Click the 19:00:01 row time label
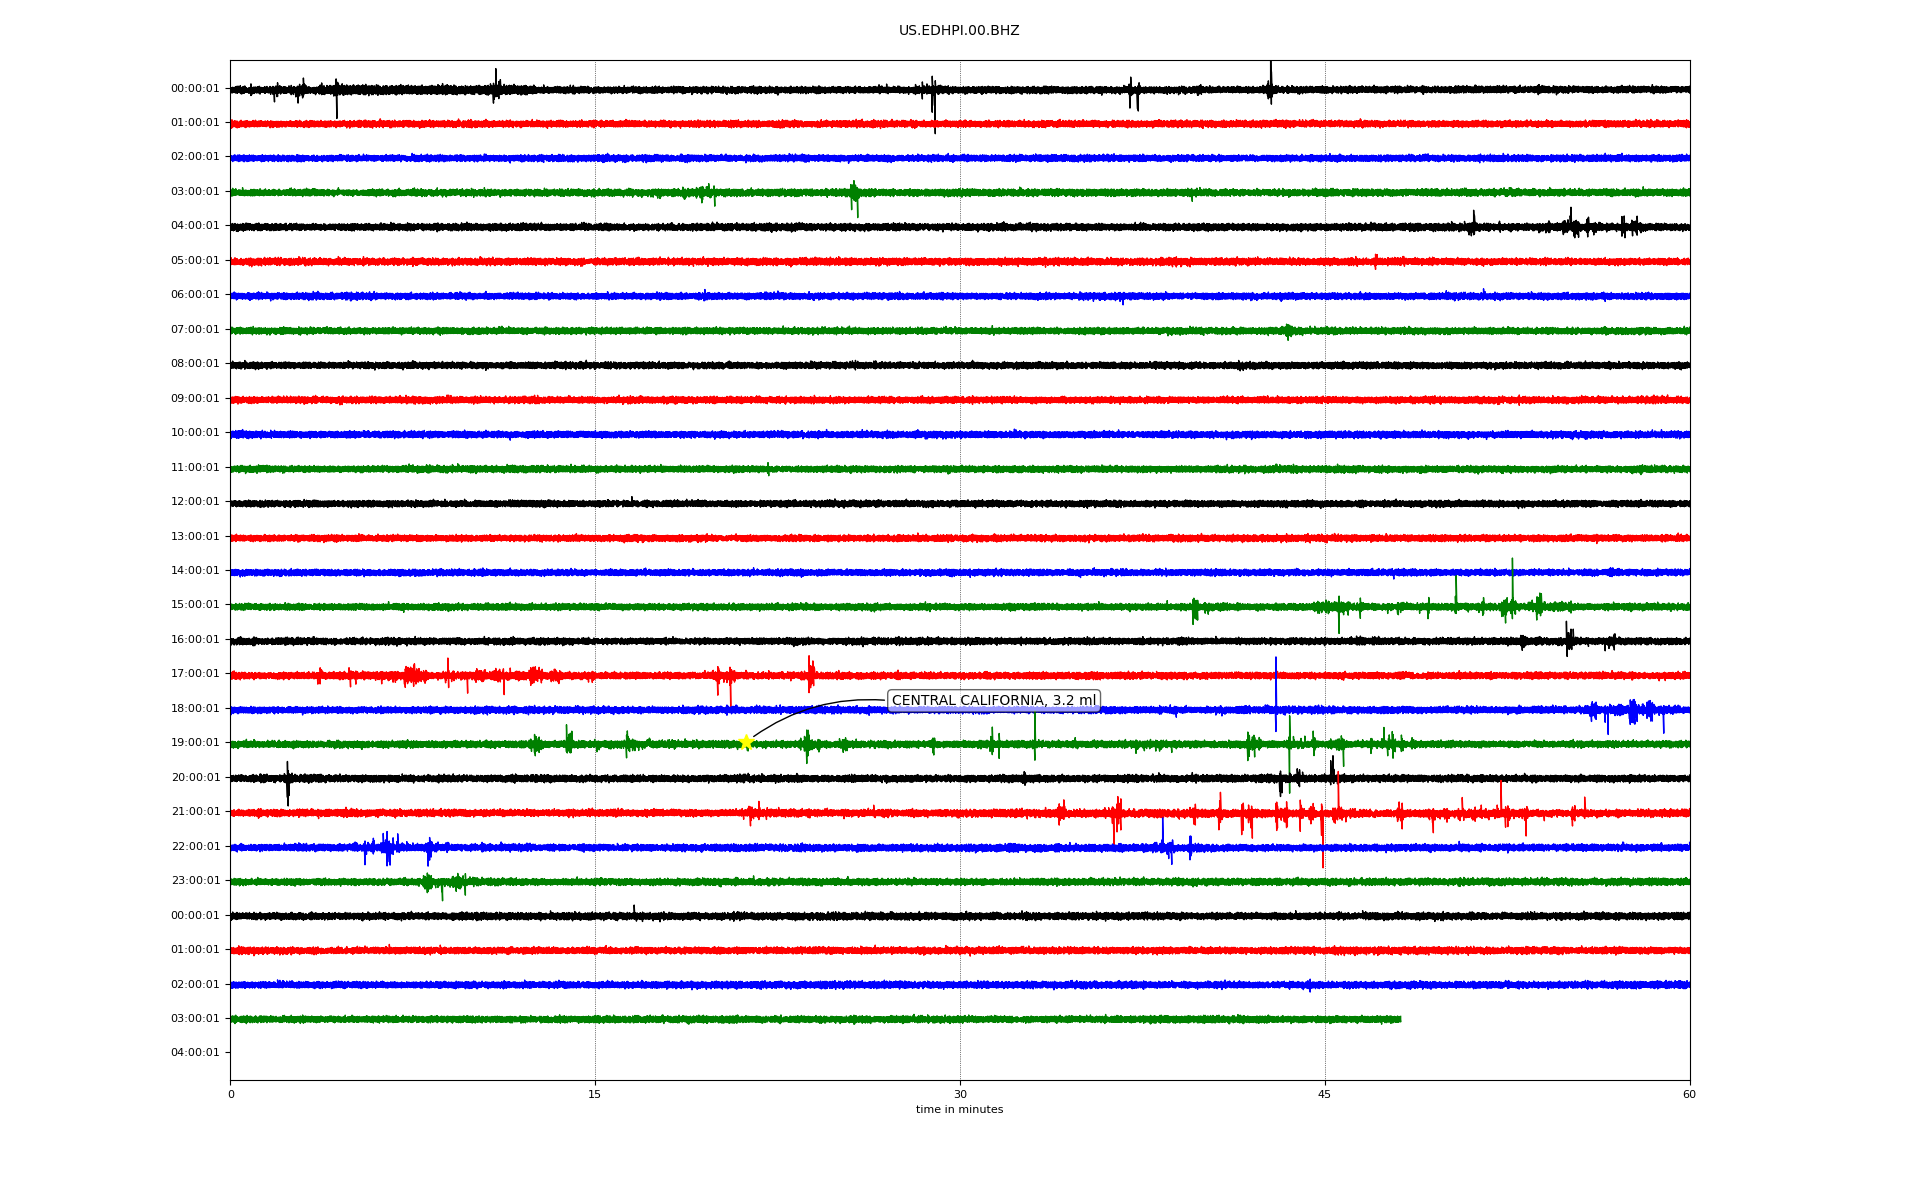1920x1200 pixels. 195,743
